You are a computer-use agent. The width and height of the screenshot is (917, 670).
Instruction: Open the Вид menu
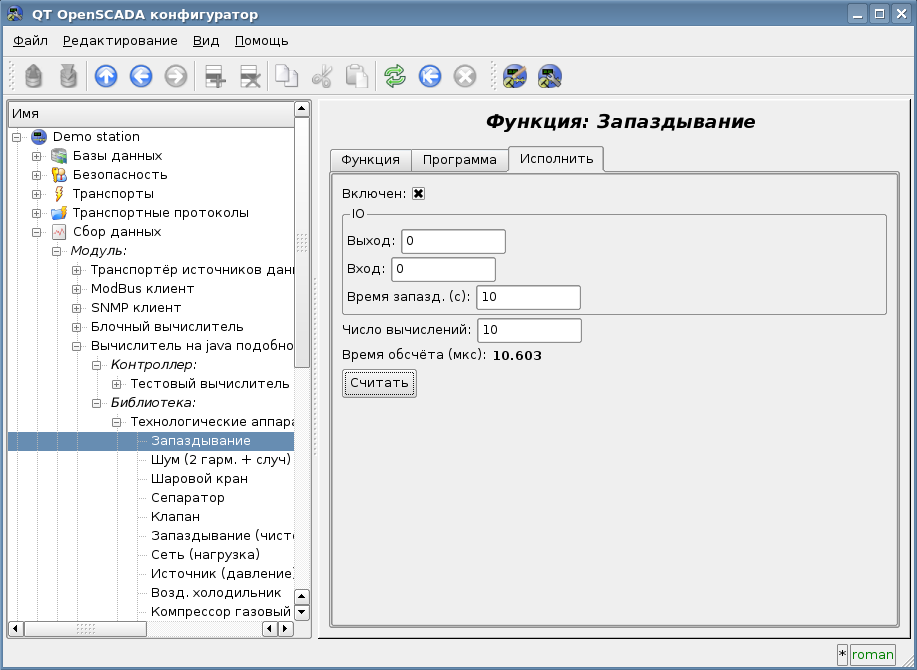click(206, 41)
